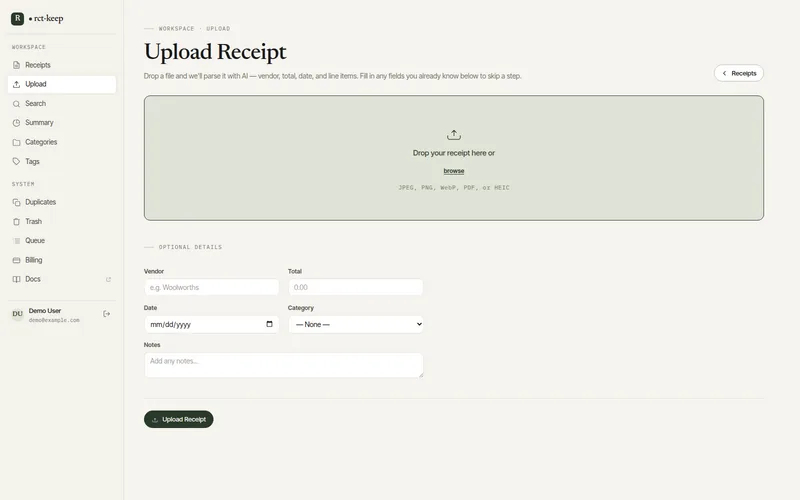
Task: Open Docs from the sidebar
Action: pyautogui.click(x=62, y=279)
